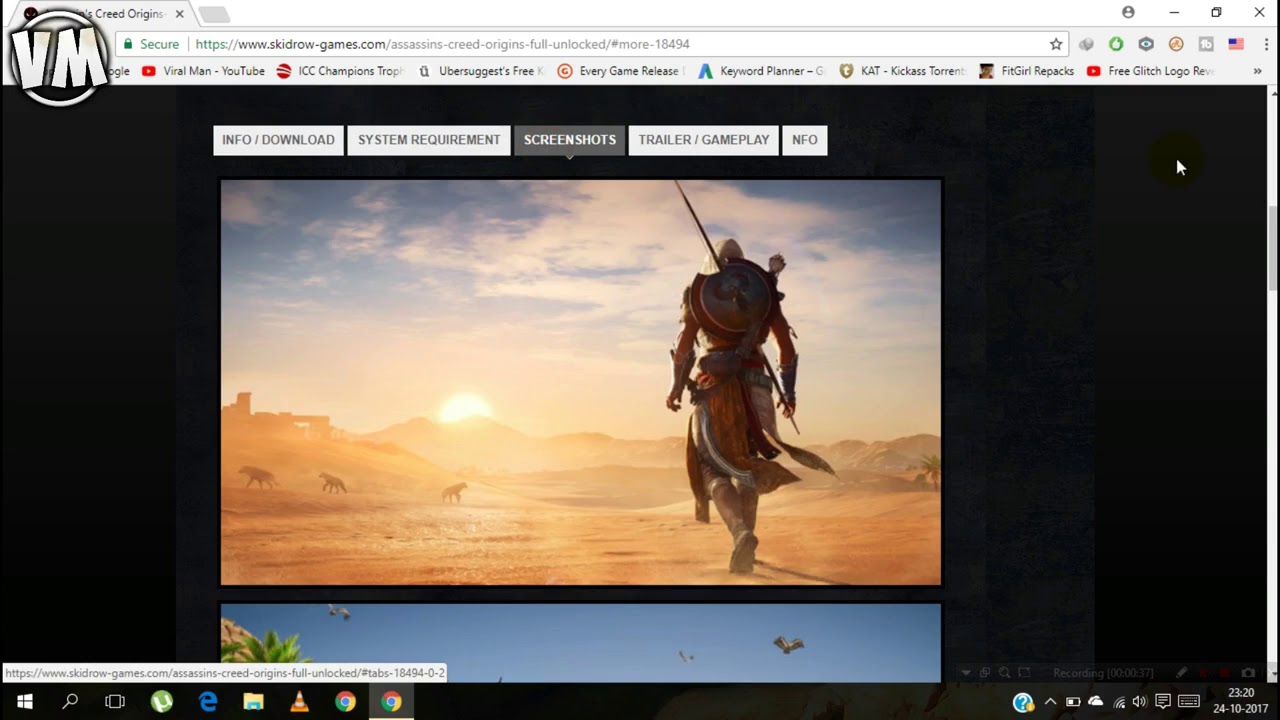
Task: Open the OneDrive cloud tray icon
Action: click(1096, 702)
